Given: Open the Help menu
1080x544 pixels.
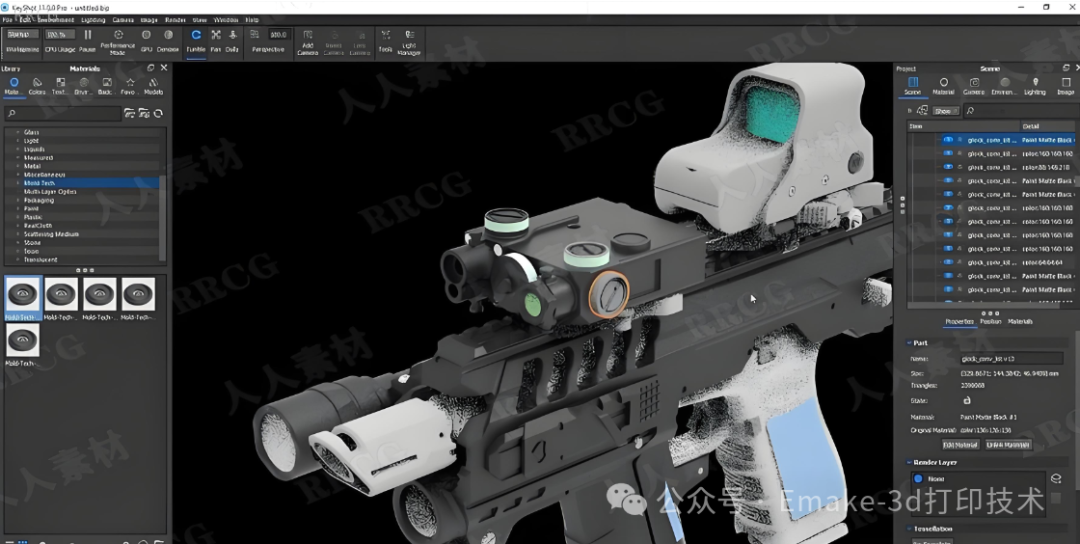Looking at the screenshot, I should [251, 20].
